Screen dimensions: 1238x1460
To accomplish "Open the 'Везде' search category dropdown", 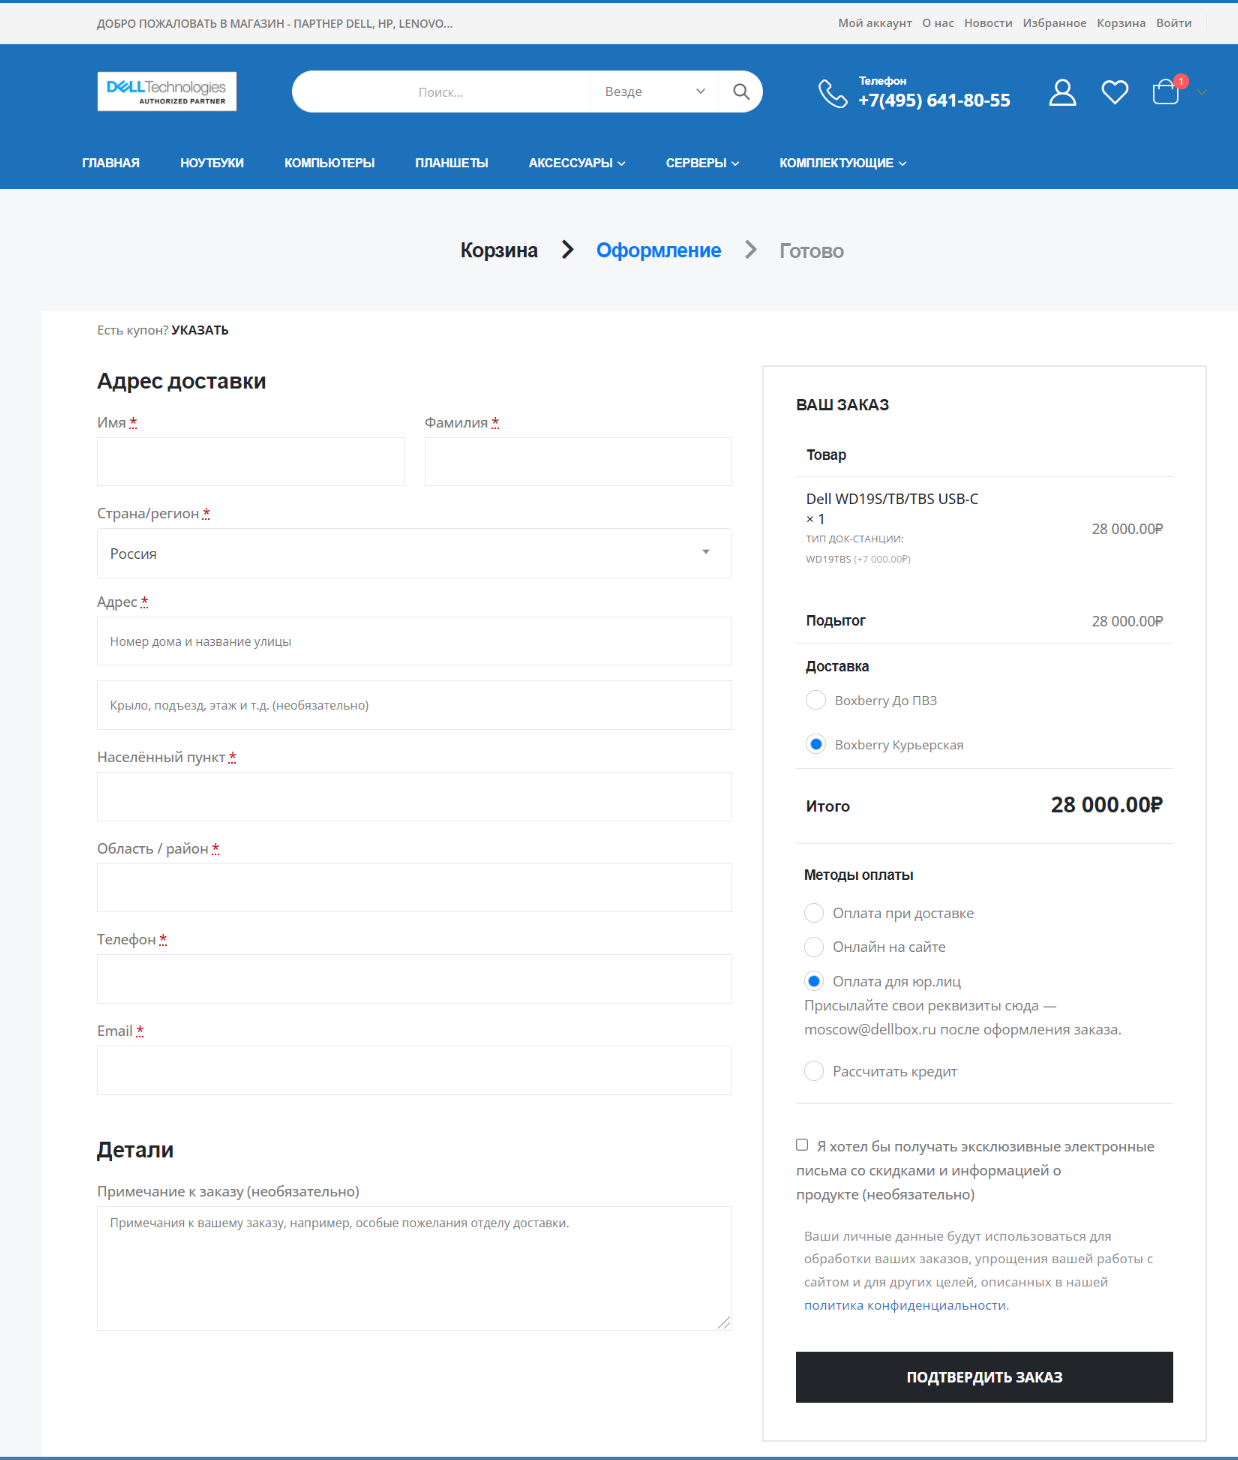I will click(x=655, y=92).
